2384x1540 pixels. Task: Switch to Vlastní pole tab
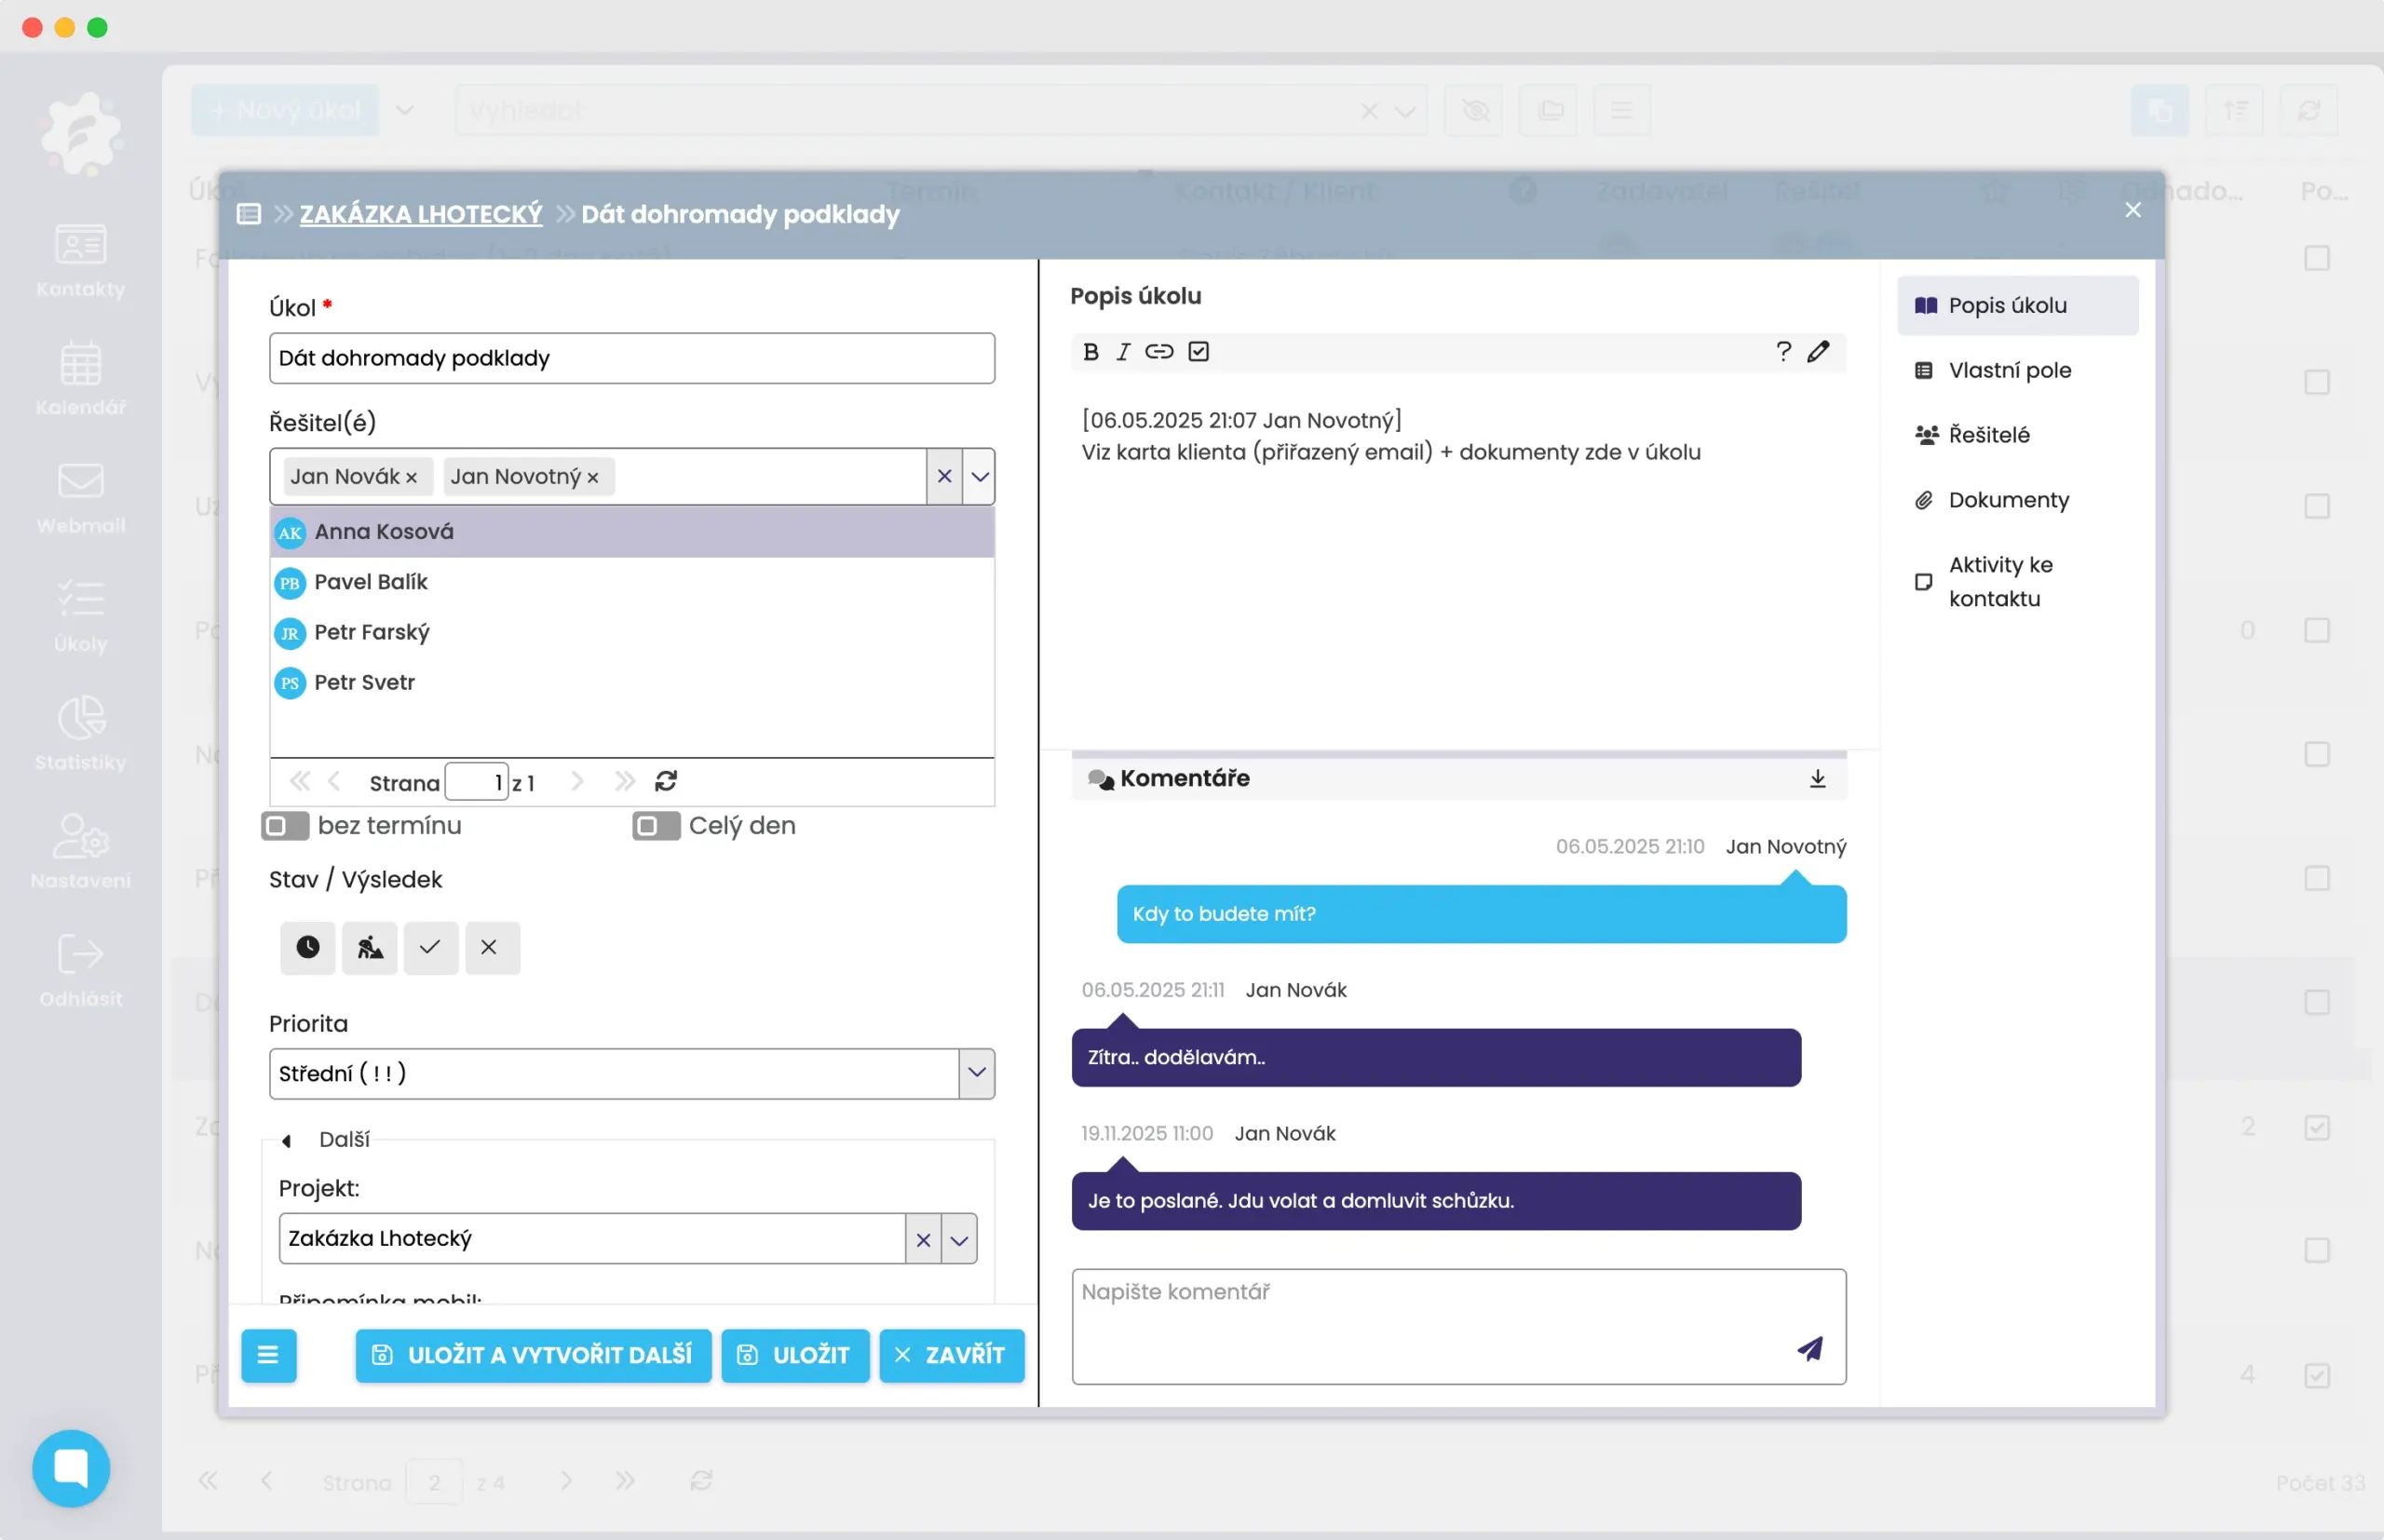click(2009, 370)
